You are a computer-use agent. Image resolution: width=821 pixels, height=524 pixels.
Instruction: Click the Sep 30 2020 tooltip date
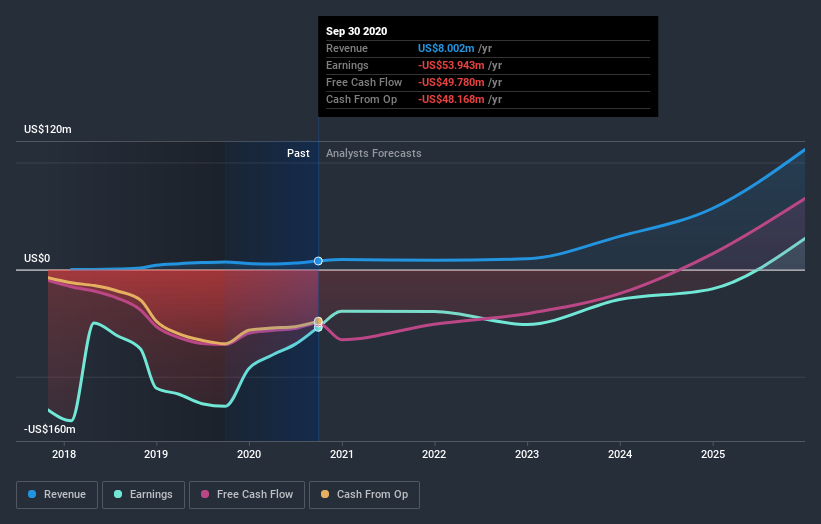[357, 31]
